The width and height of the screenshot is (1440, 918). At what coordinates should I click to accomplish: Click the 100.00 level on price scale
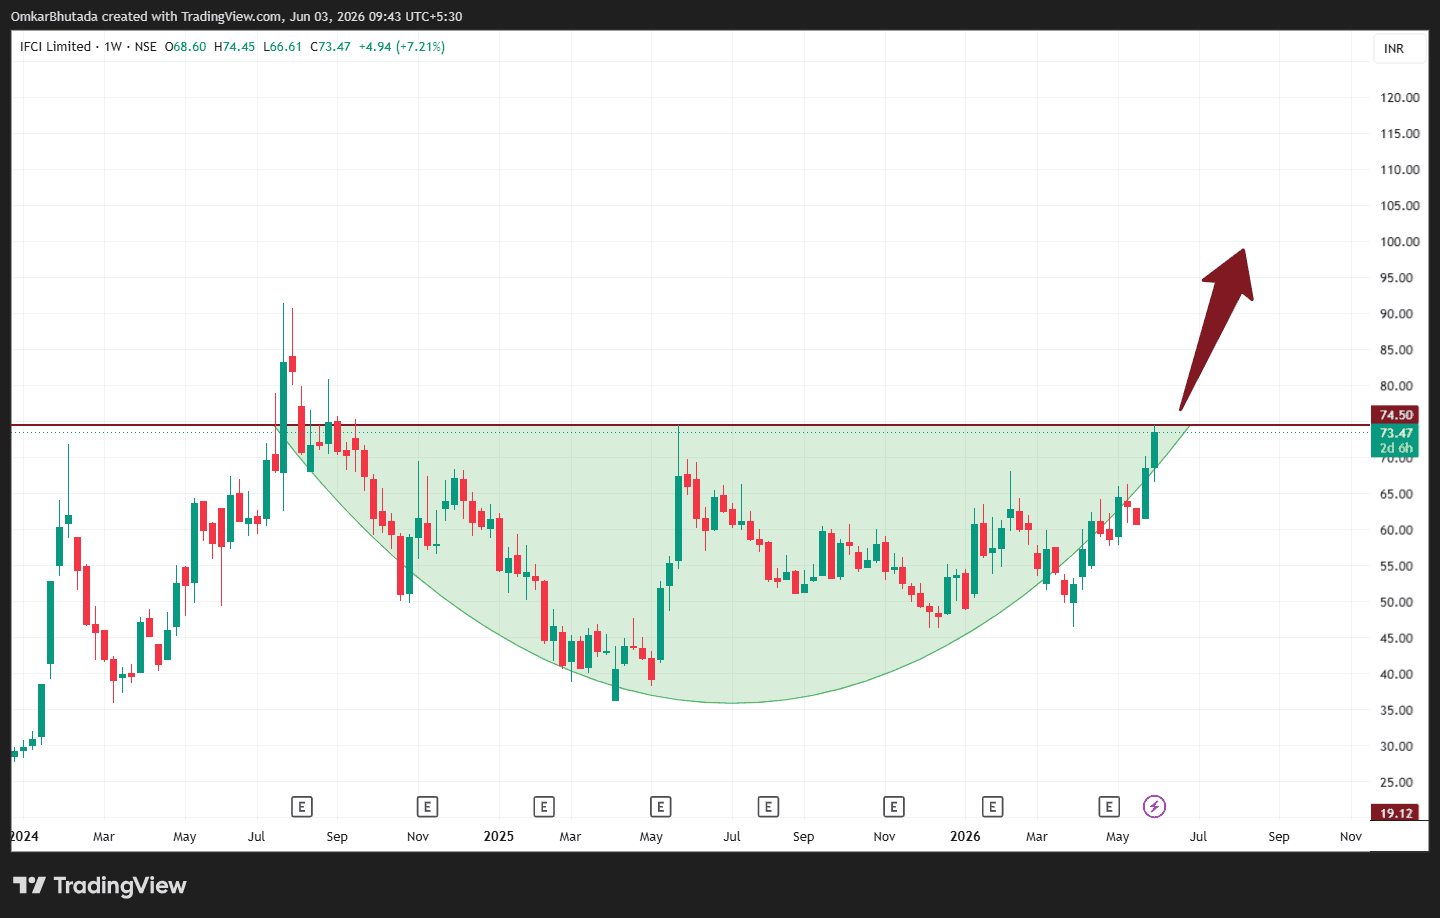tap(1400, 241)
